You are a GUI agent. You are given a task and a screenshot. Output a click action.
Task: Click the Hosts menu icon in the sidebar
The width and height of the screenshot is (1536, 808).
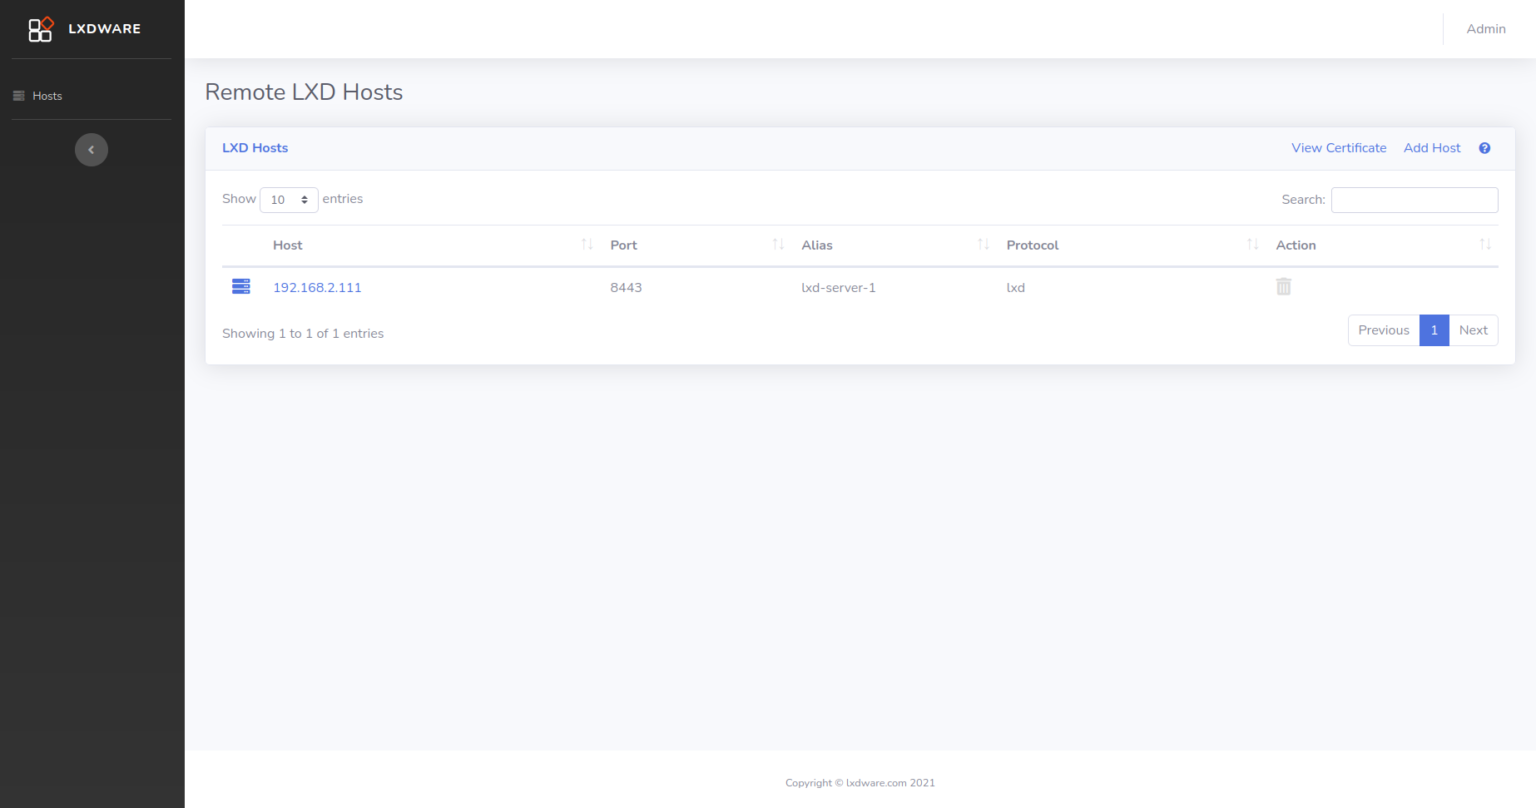(18, 95)
